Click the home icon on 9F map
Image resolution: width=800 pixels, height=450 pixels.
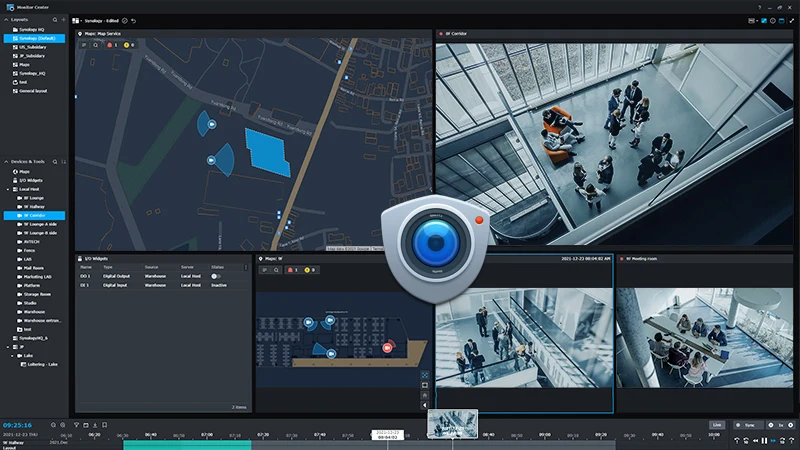point(424,395)
